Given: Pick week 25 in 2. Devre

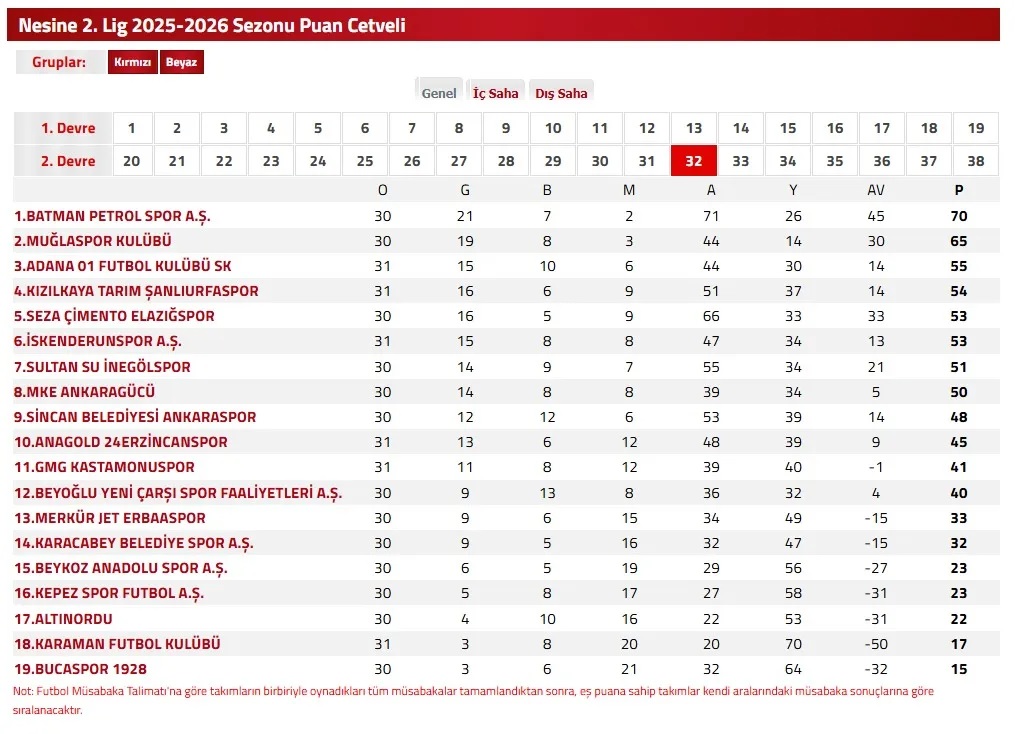Looking at the screenshot, I should click(365, 161).
